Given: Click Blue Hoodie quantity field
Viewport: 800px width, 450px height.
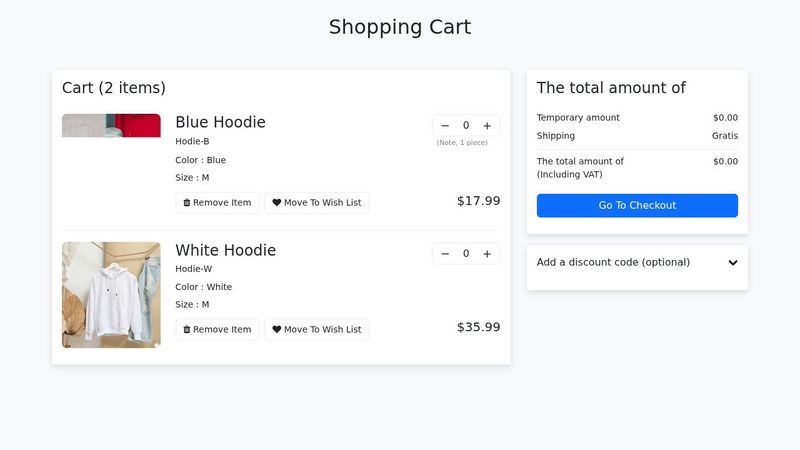Looking at the screenshot, I should [x=466, y=126].
